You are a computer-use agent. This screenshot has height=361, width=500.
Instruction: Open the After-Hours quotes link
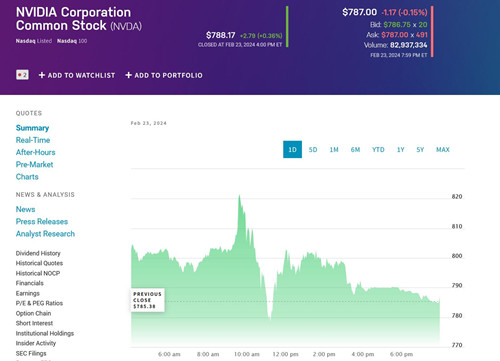(35, 152)
